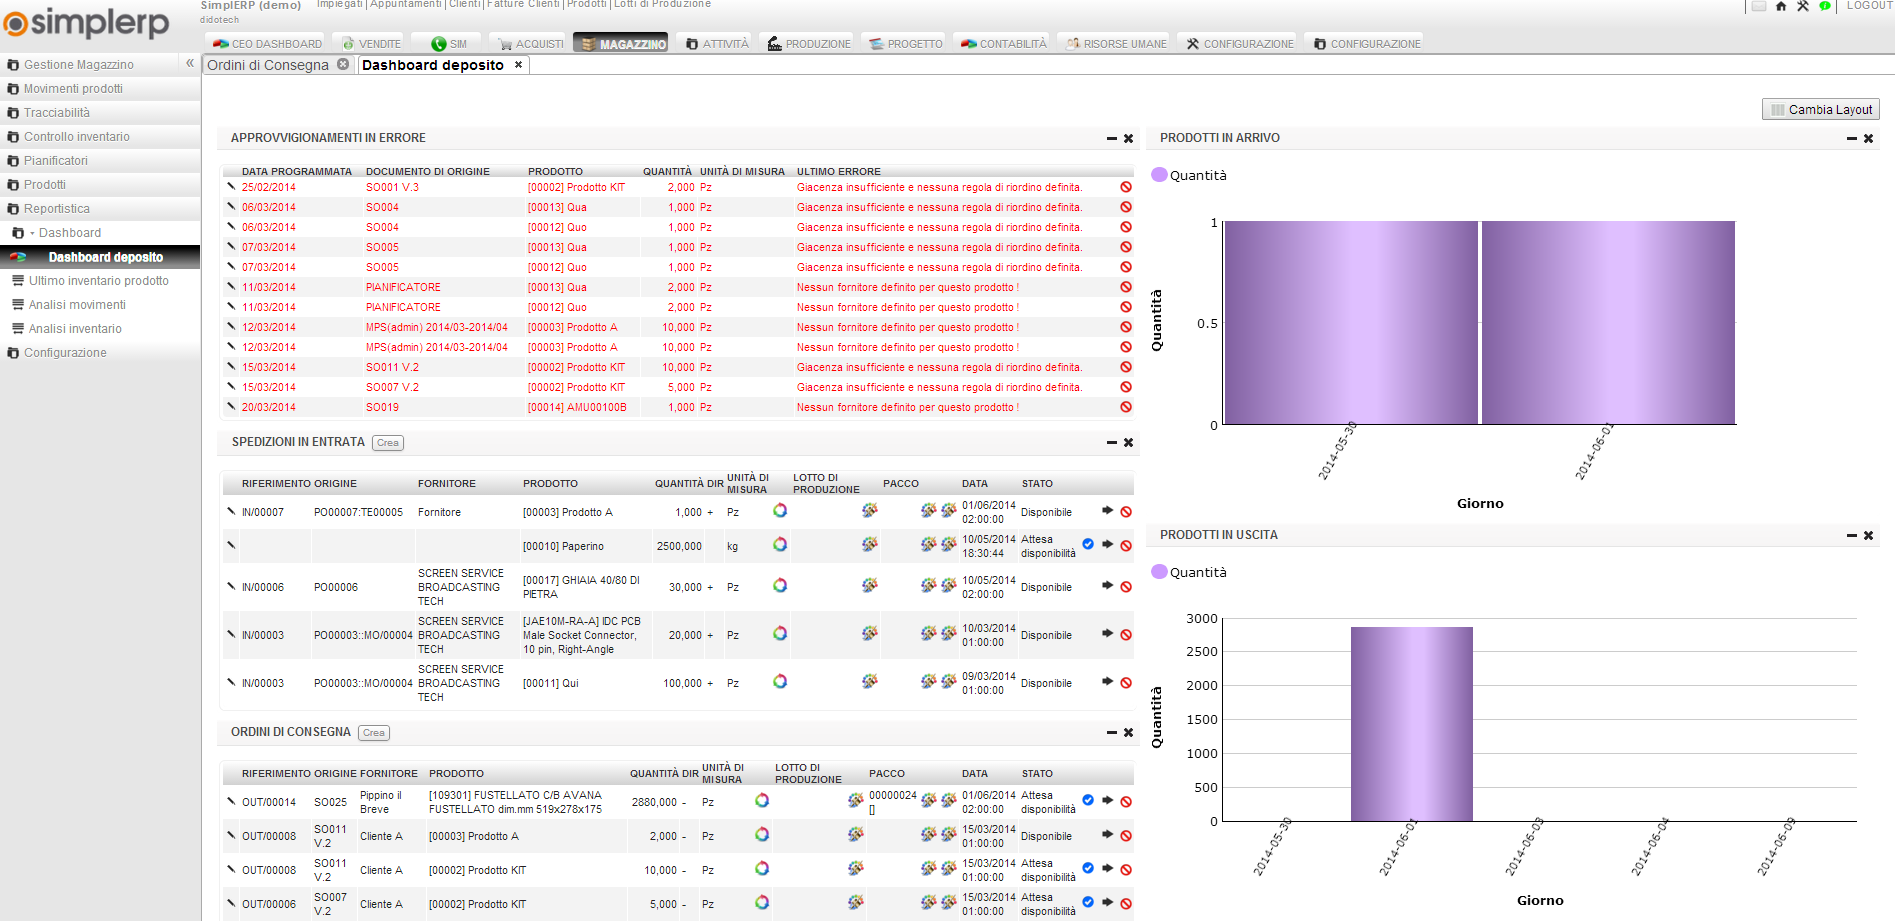
Task: Open the crossed tools settings icon in the top bar
Action: click(x=1803, y=6)
